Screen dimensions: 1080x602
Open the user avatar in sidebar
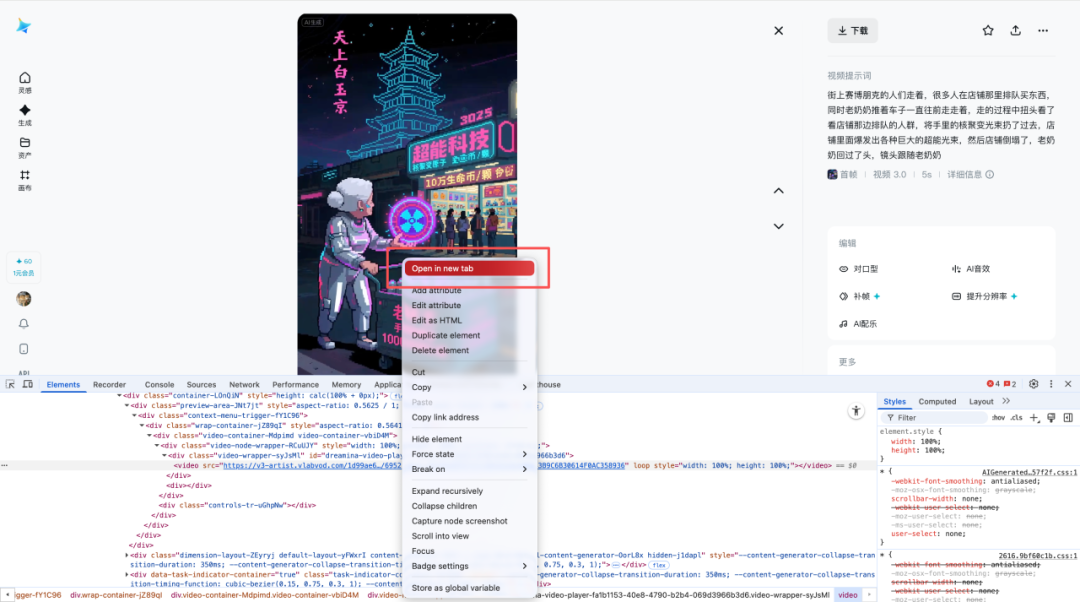pyautogui.click(x=23, y=298)
